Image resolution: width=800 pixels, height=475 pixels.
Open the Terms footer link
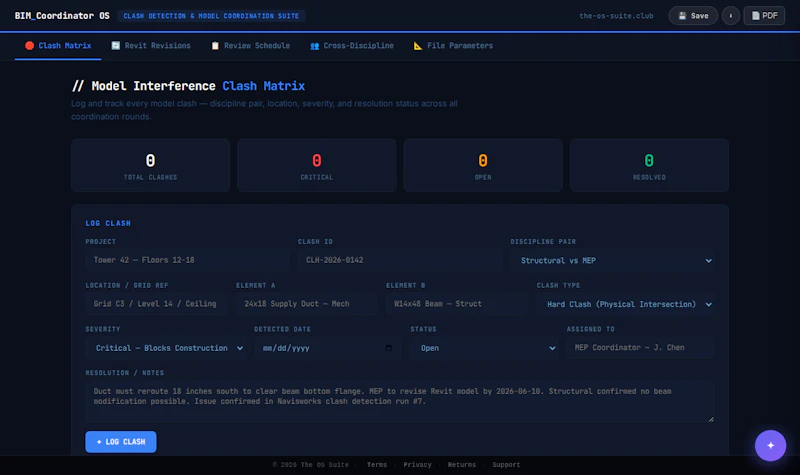[377, 465]
